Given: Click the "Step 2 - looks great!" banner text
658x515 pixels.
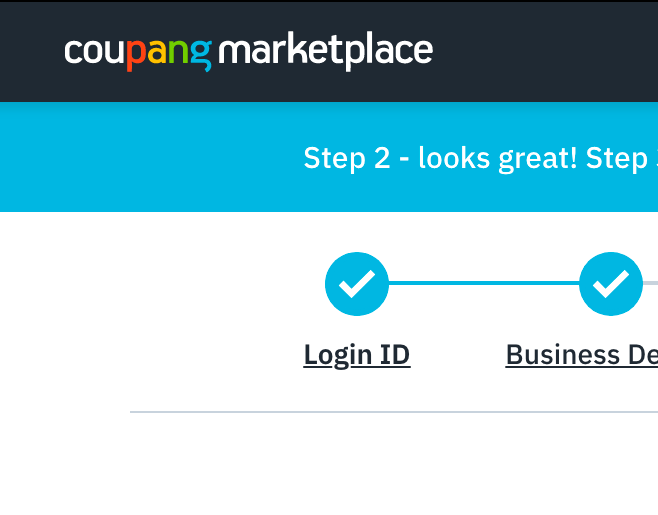Looking at the screenshot, I should click(x=441, y=159).
